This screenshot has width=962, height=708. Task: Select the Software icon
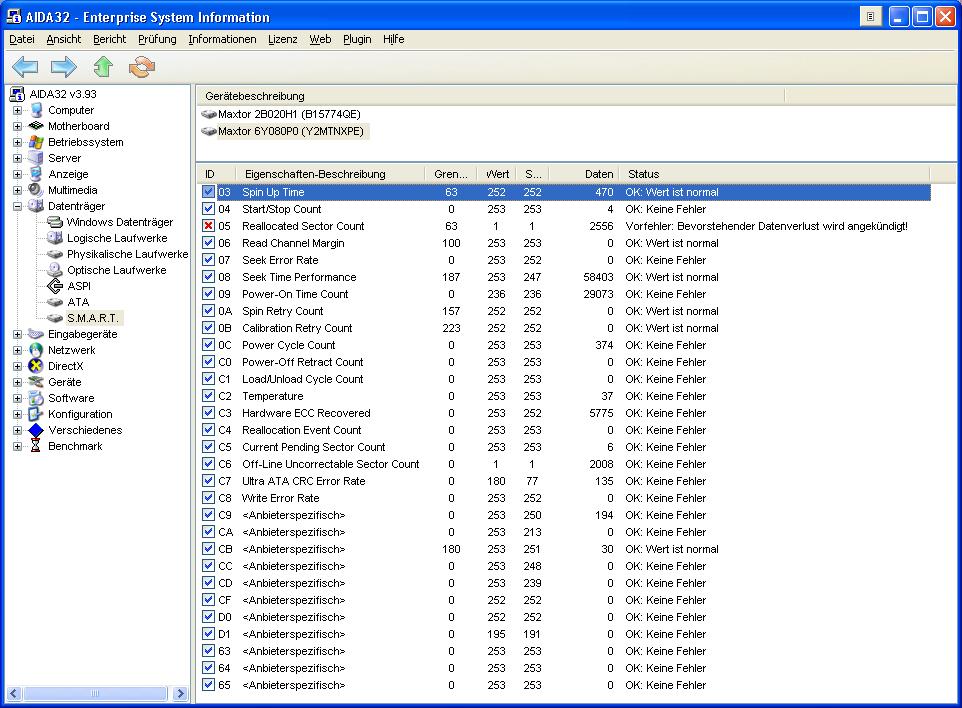click(36, 398)
